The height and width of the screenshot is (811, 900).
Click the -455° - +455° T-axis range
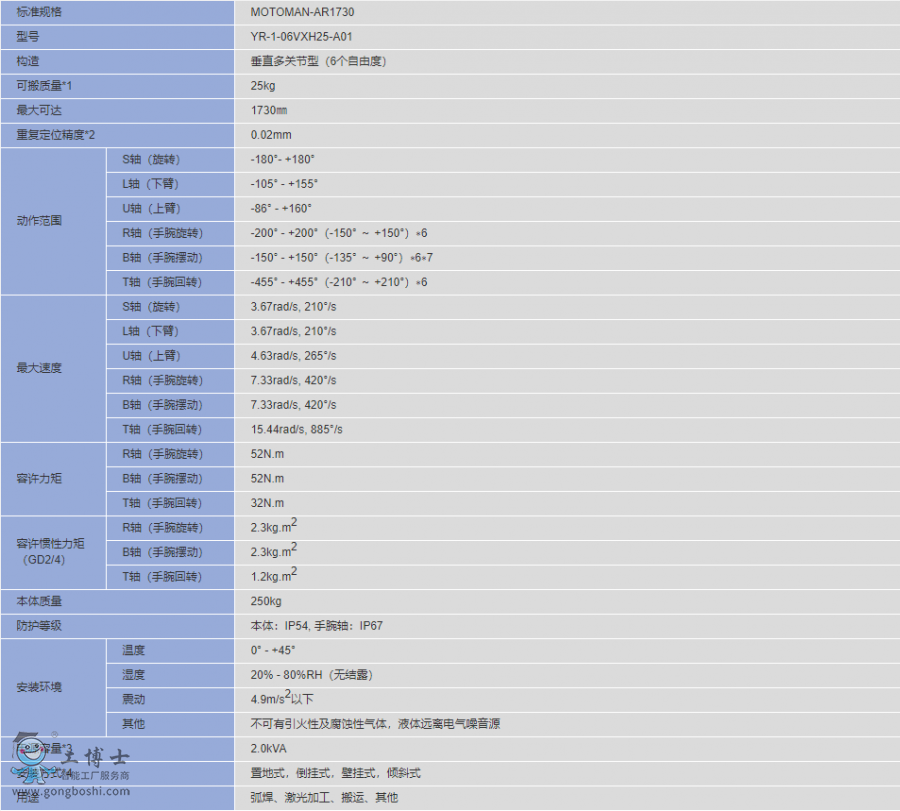(x=339, y=282)
